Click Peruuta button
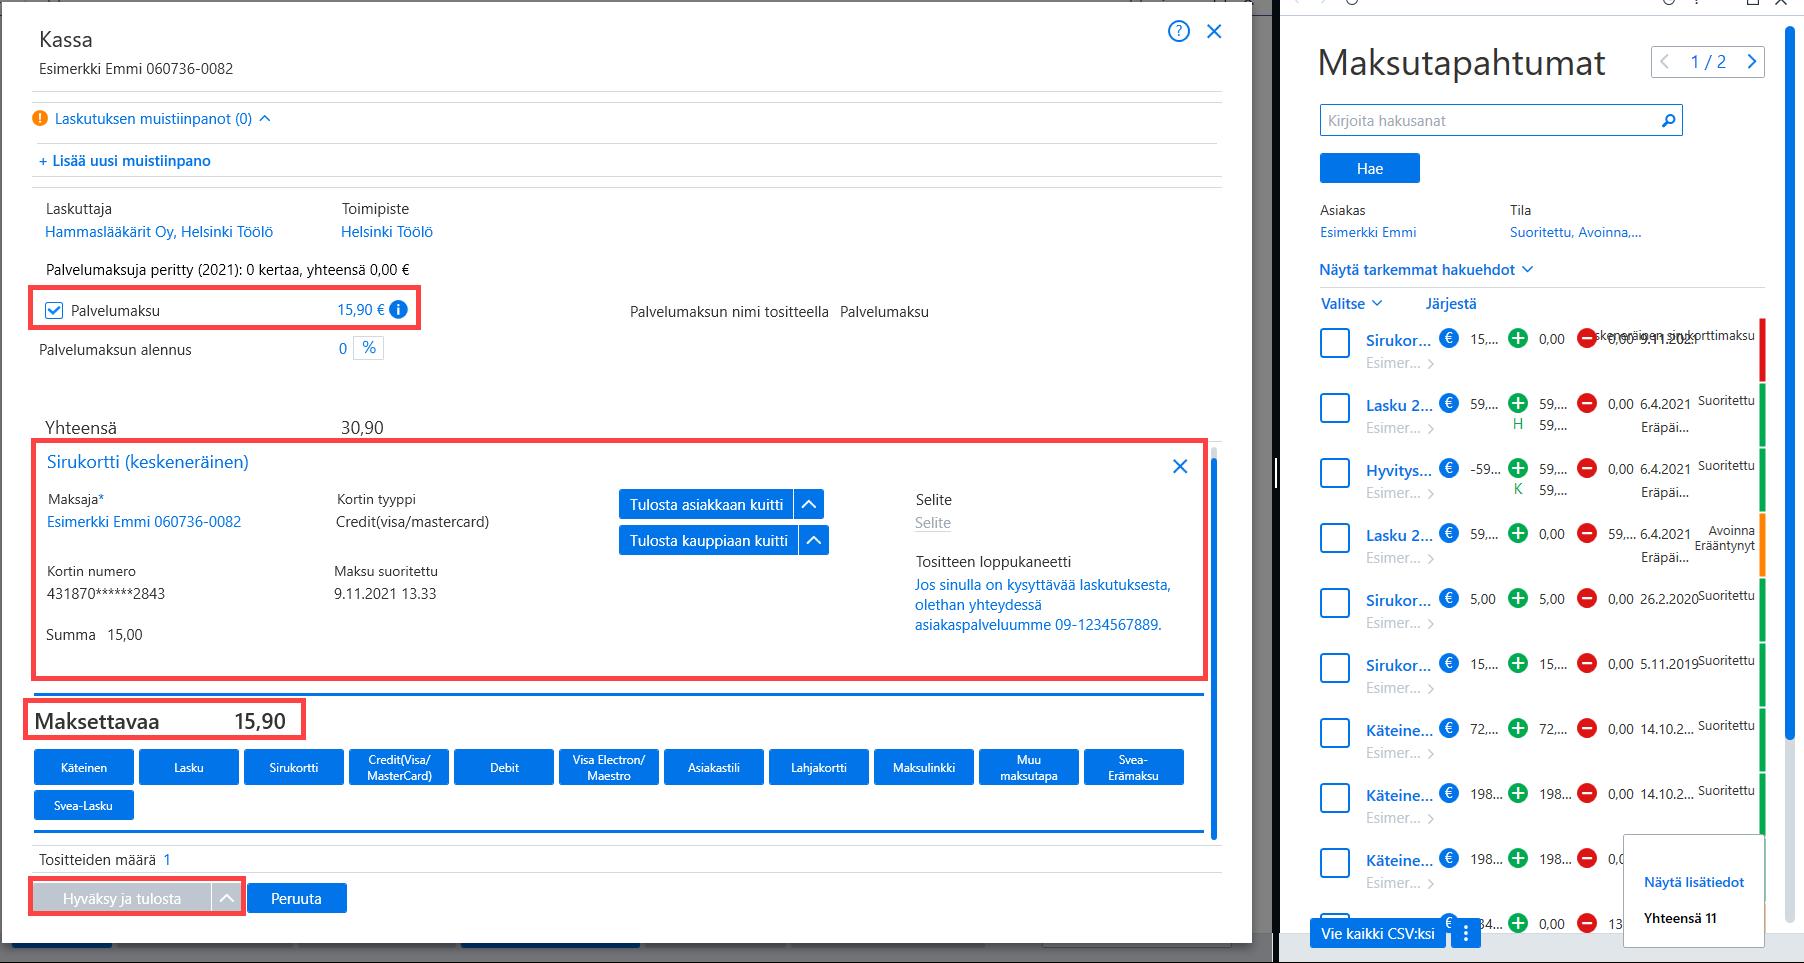 [297, 898]
